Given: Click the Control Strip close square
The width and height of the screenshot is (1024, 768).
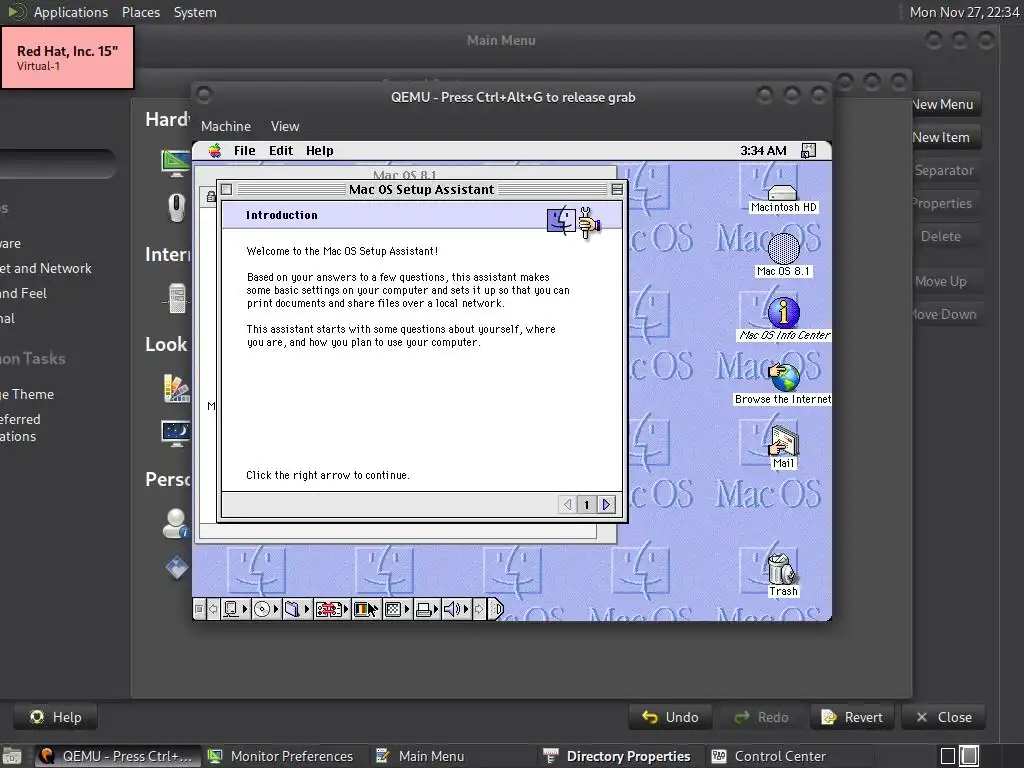Looking at the screenshot, I should 199,609.
